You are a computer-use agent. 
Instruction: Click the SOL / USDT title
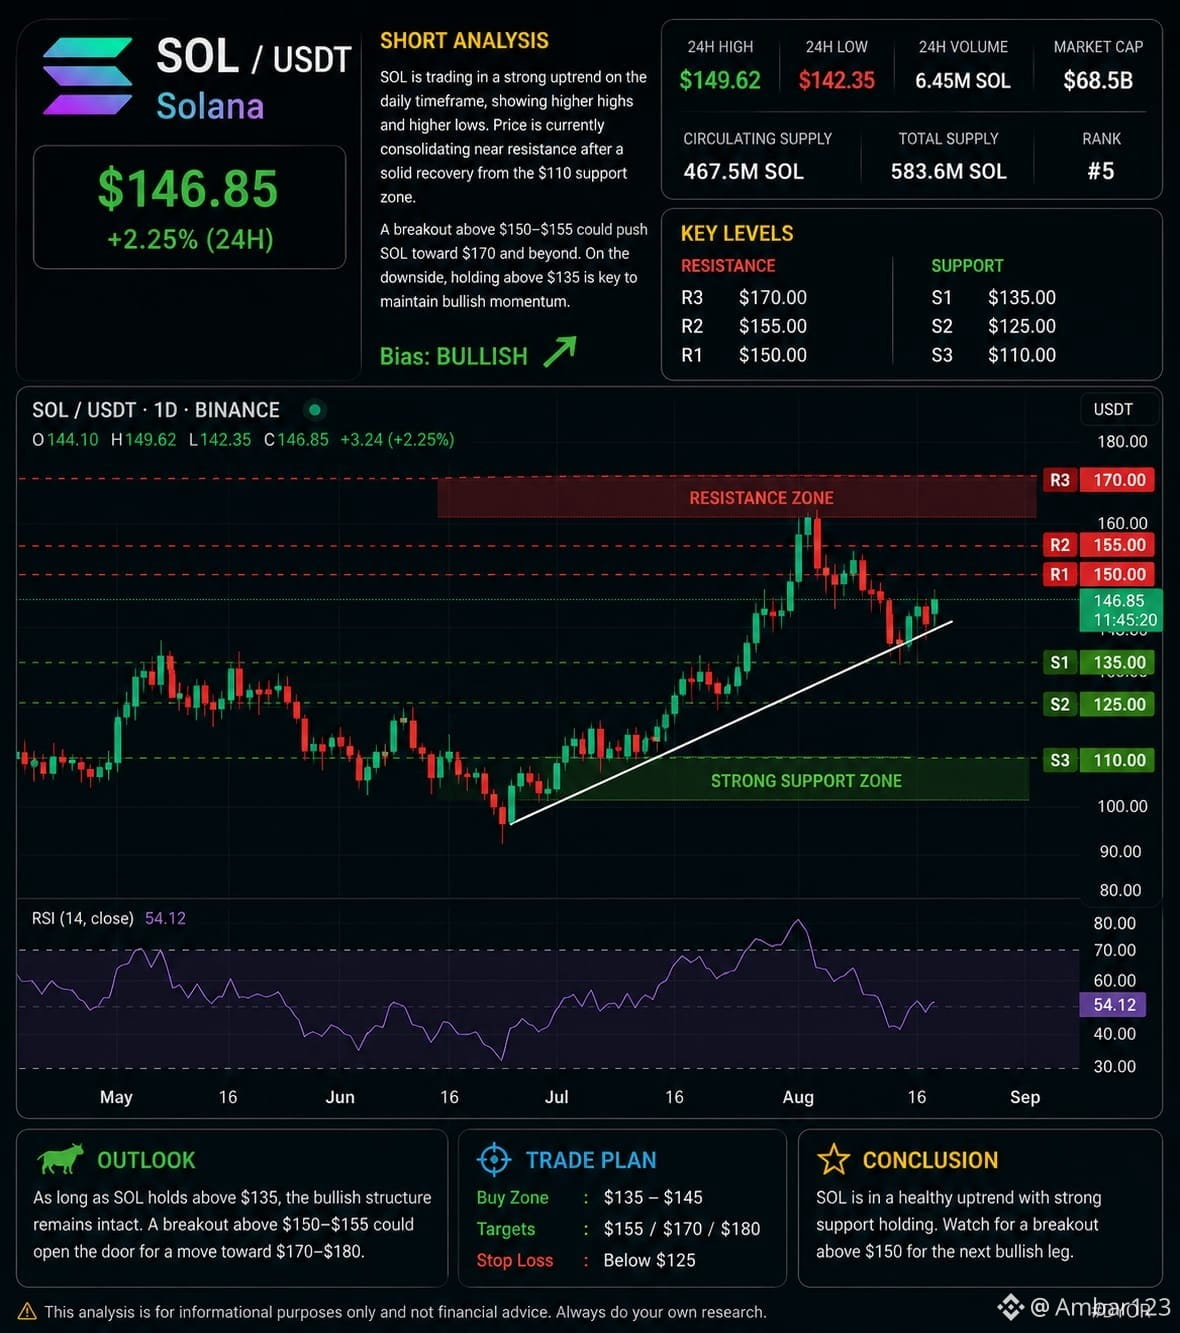(x=254, y=57)
